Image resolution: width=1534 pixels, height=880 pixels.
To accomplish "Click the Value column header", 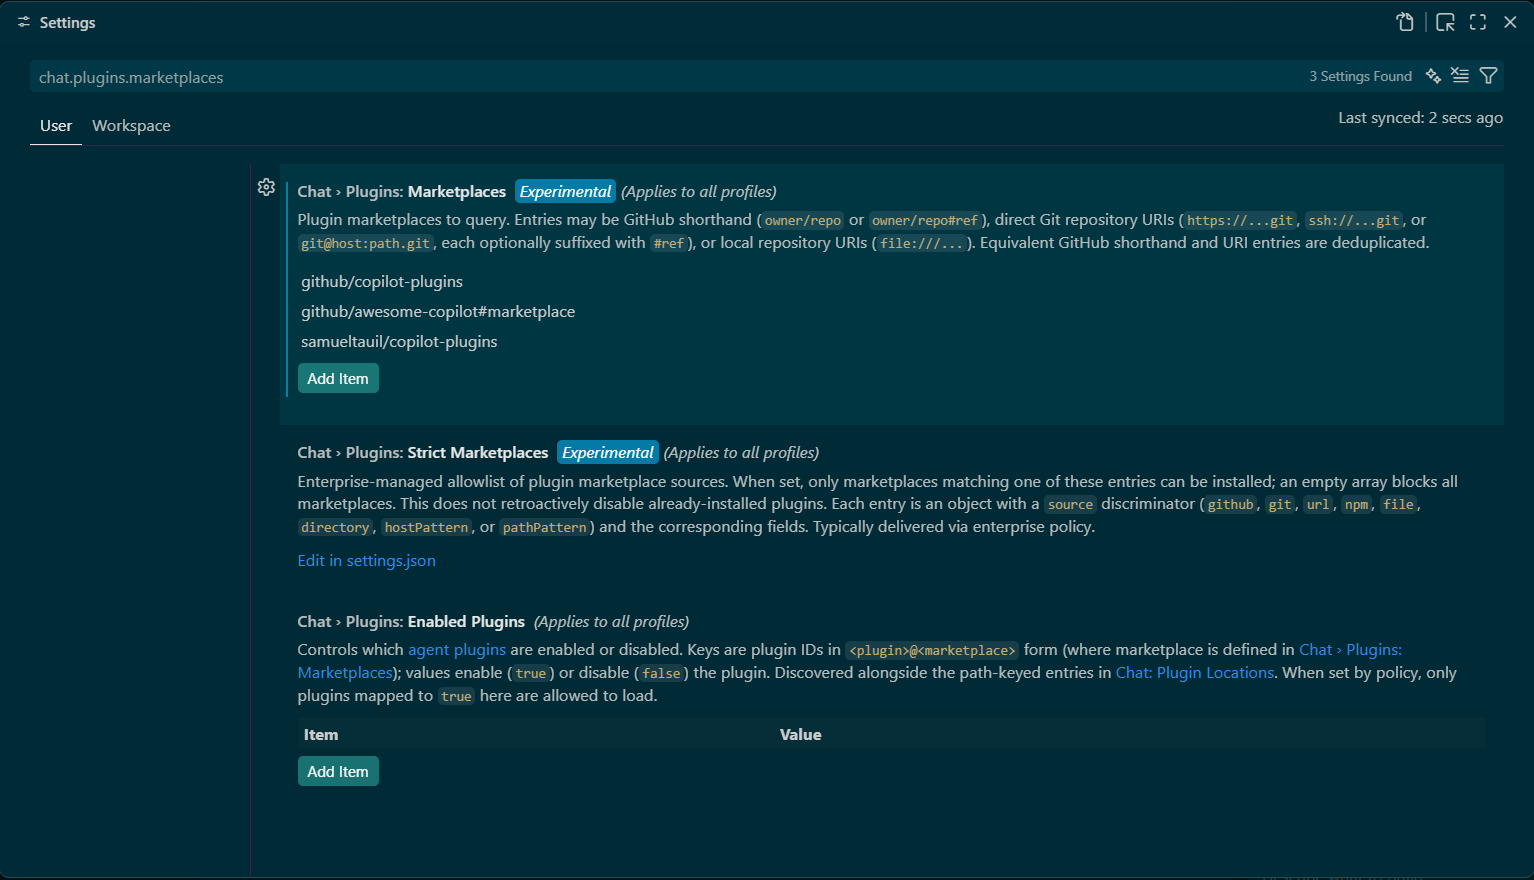I will (x=801, y=735).
